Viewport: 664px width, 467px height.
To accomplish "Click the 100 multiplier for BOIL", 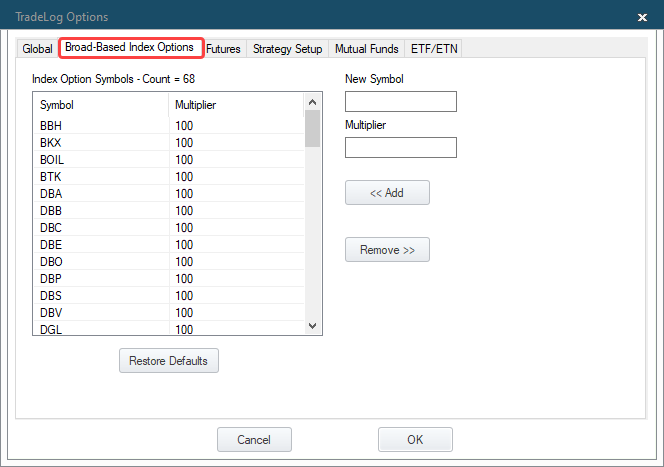I will (184, 160).
